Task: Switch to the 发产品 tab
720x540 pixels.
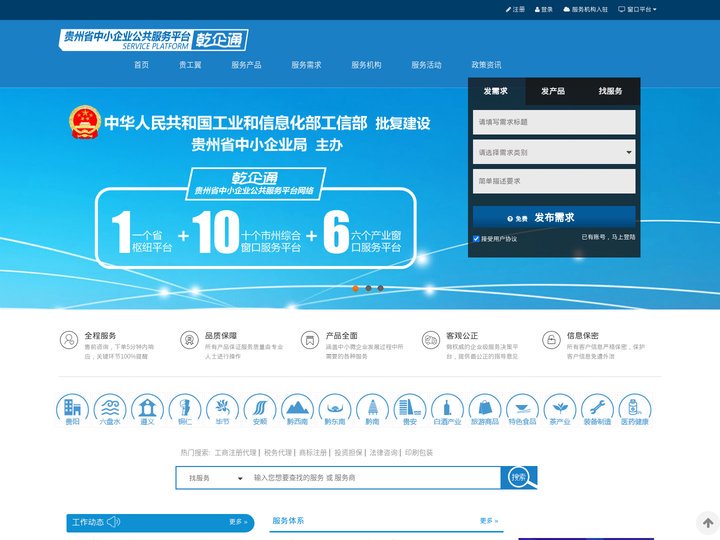Action: 553,91
